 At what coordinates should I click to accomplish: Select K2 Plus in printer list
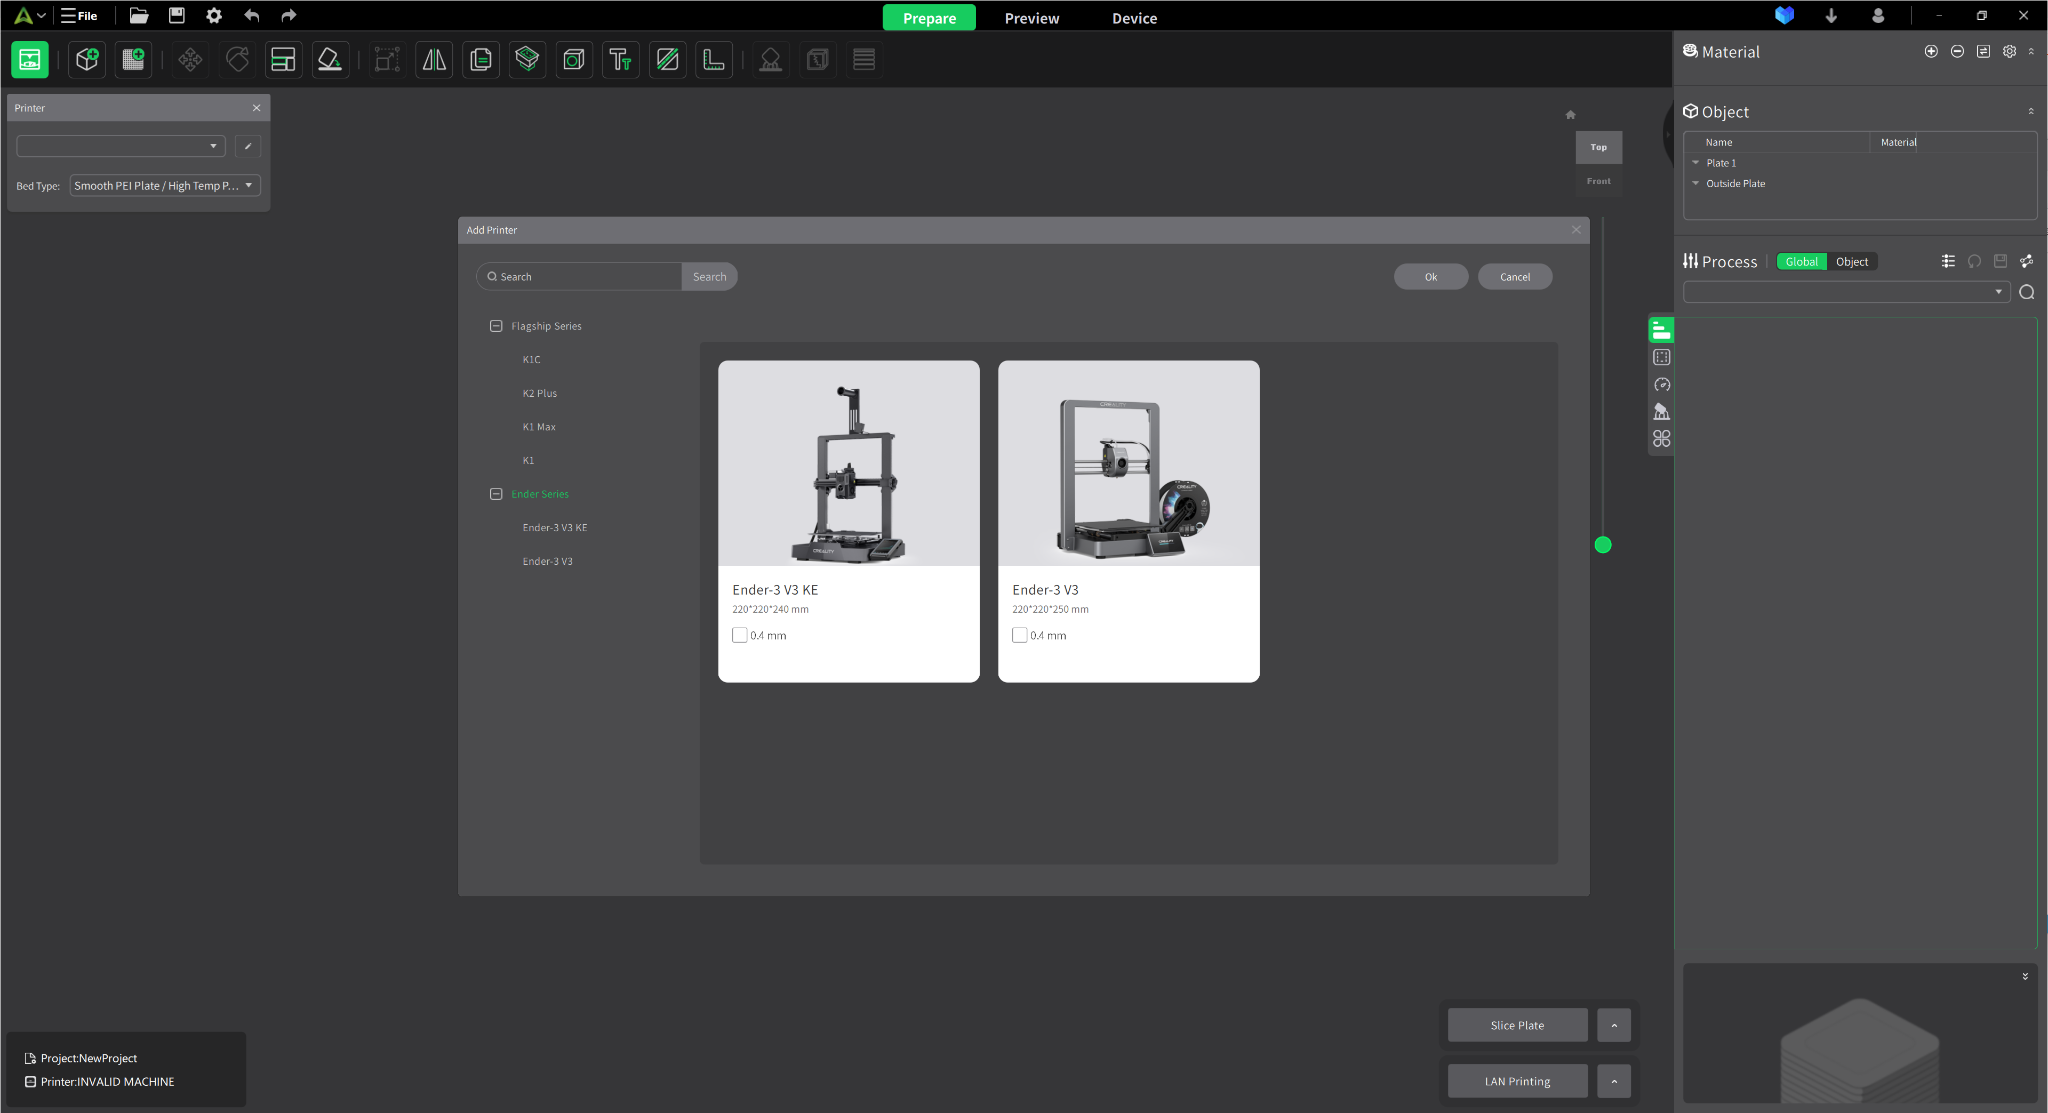(x=540, y=393)
